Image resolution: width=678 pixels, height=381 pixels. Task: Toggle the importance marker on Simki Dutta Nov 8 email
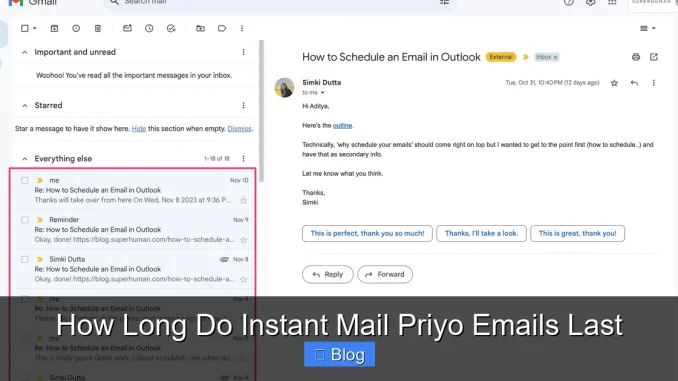pyautogui.click(x=40, y=259)
